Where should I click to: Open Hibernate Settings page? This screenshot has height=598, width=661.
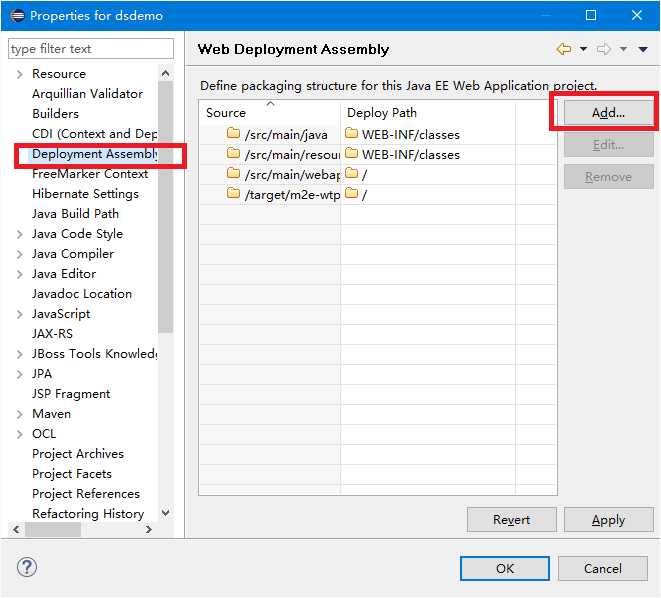(x=85, y=194)
